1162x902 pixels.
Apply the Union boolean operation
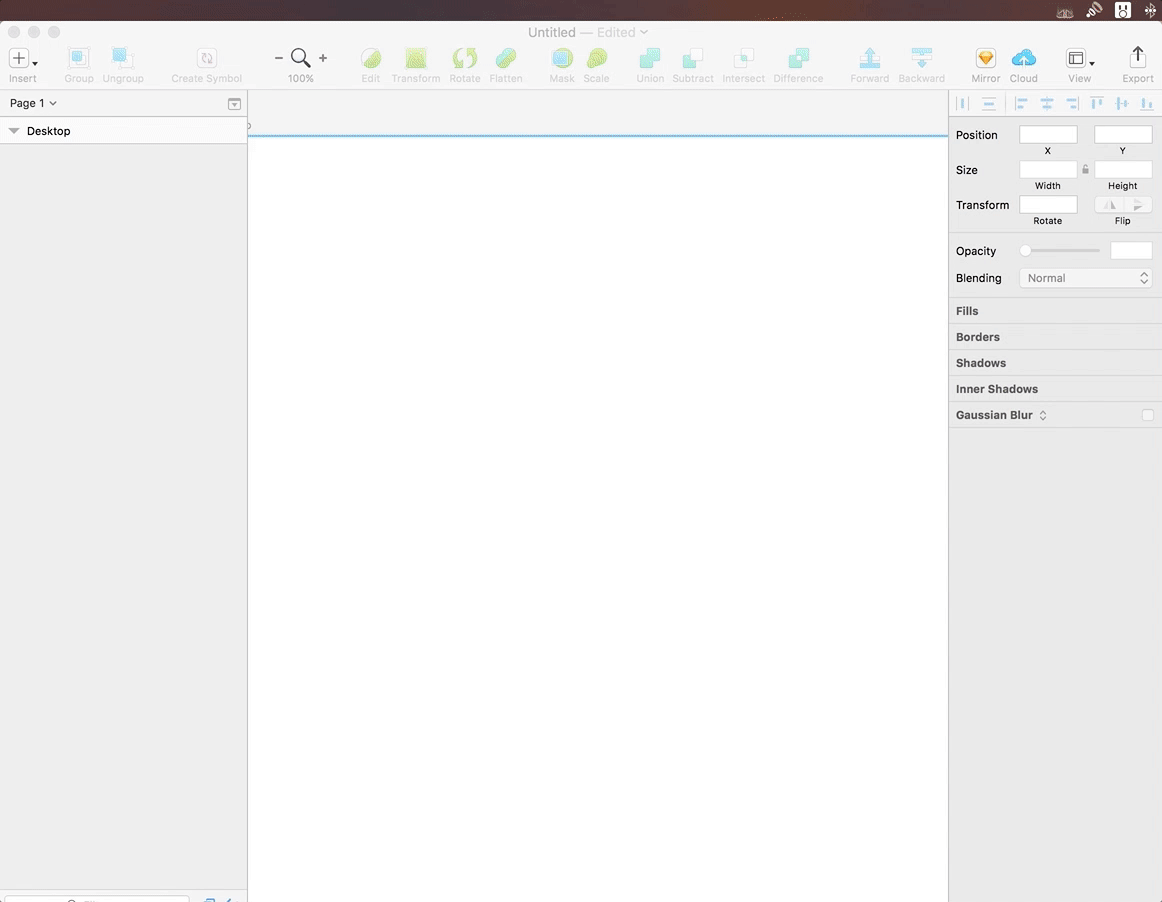point(650,58)
